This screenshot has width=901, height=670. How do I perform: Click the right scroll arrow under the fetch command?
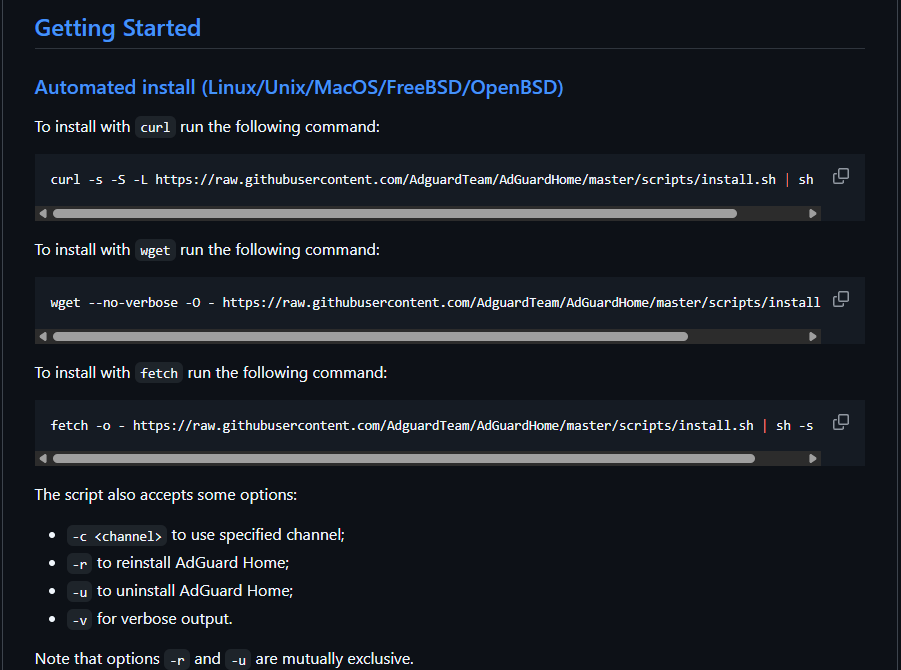(812, 458)
